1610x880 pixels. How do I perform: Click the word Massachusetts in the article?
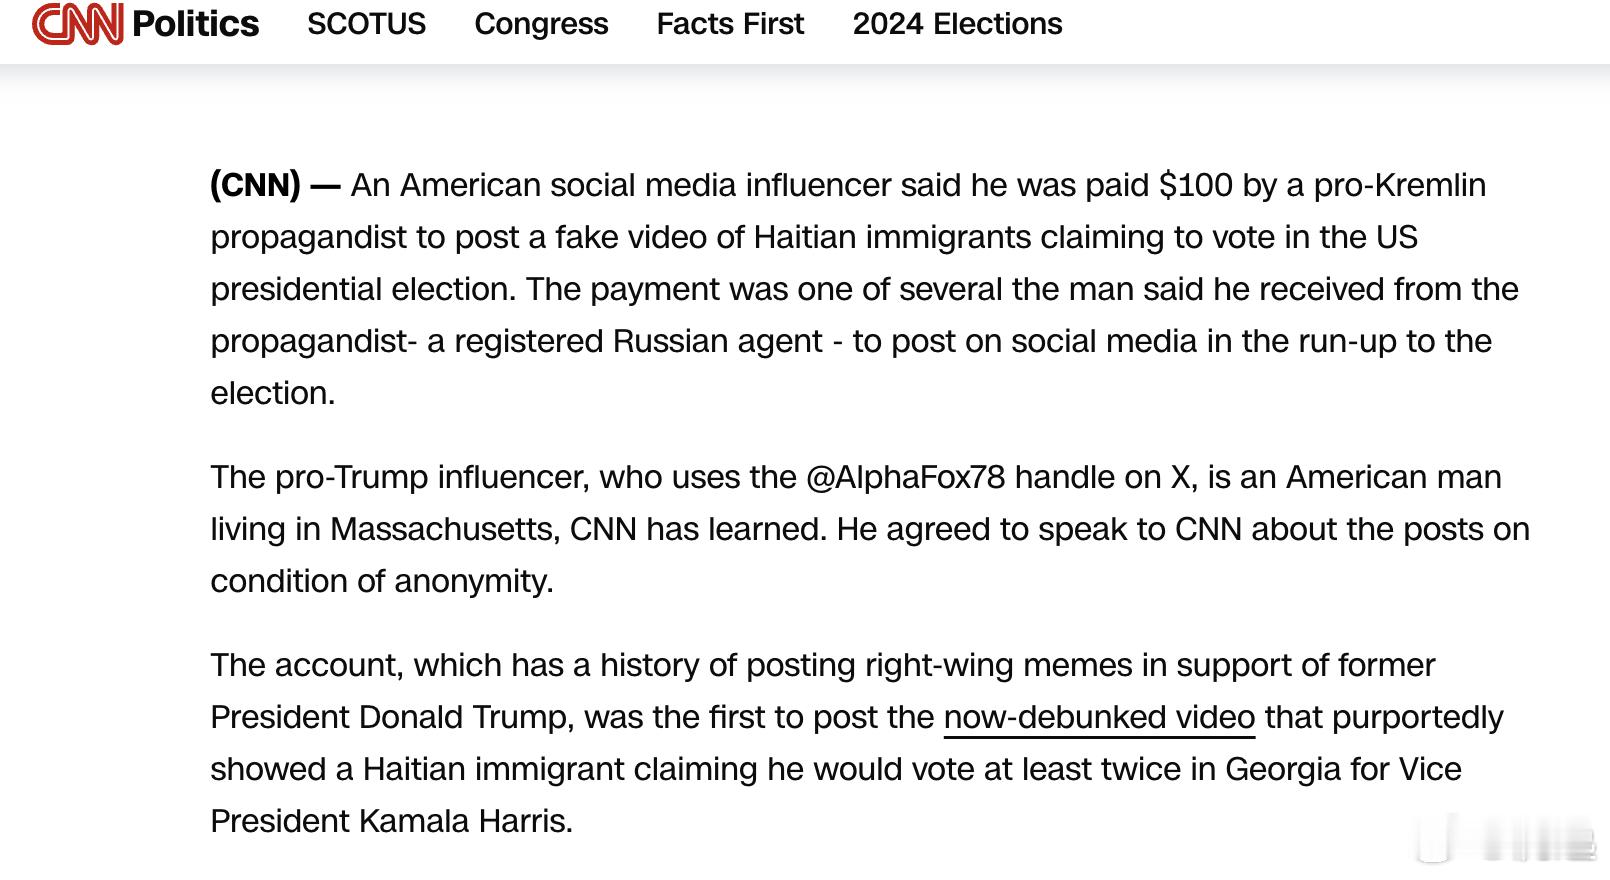coord(444,529)
